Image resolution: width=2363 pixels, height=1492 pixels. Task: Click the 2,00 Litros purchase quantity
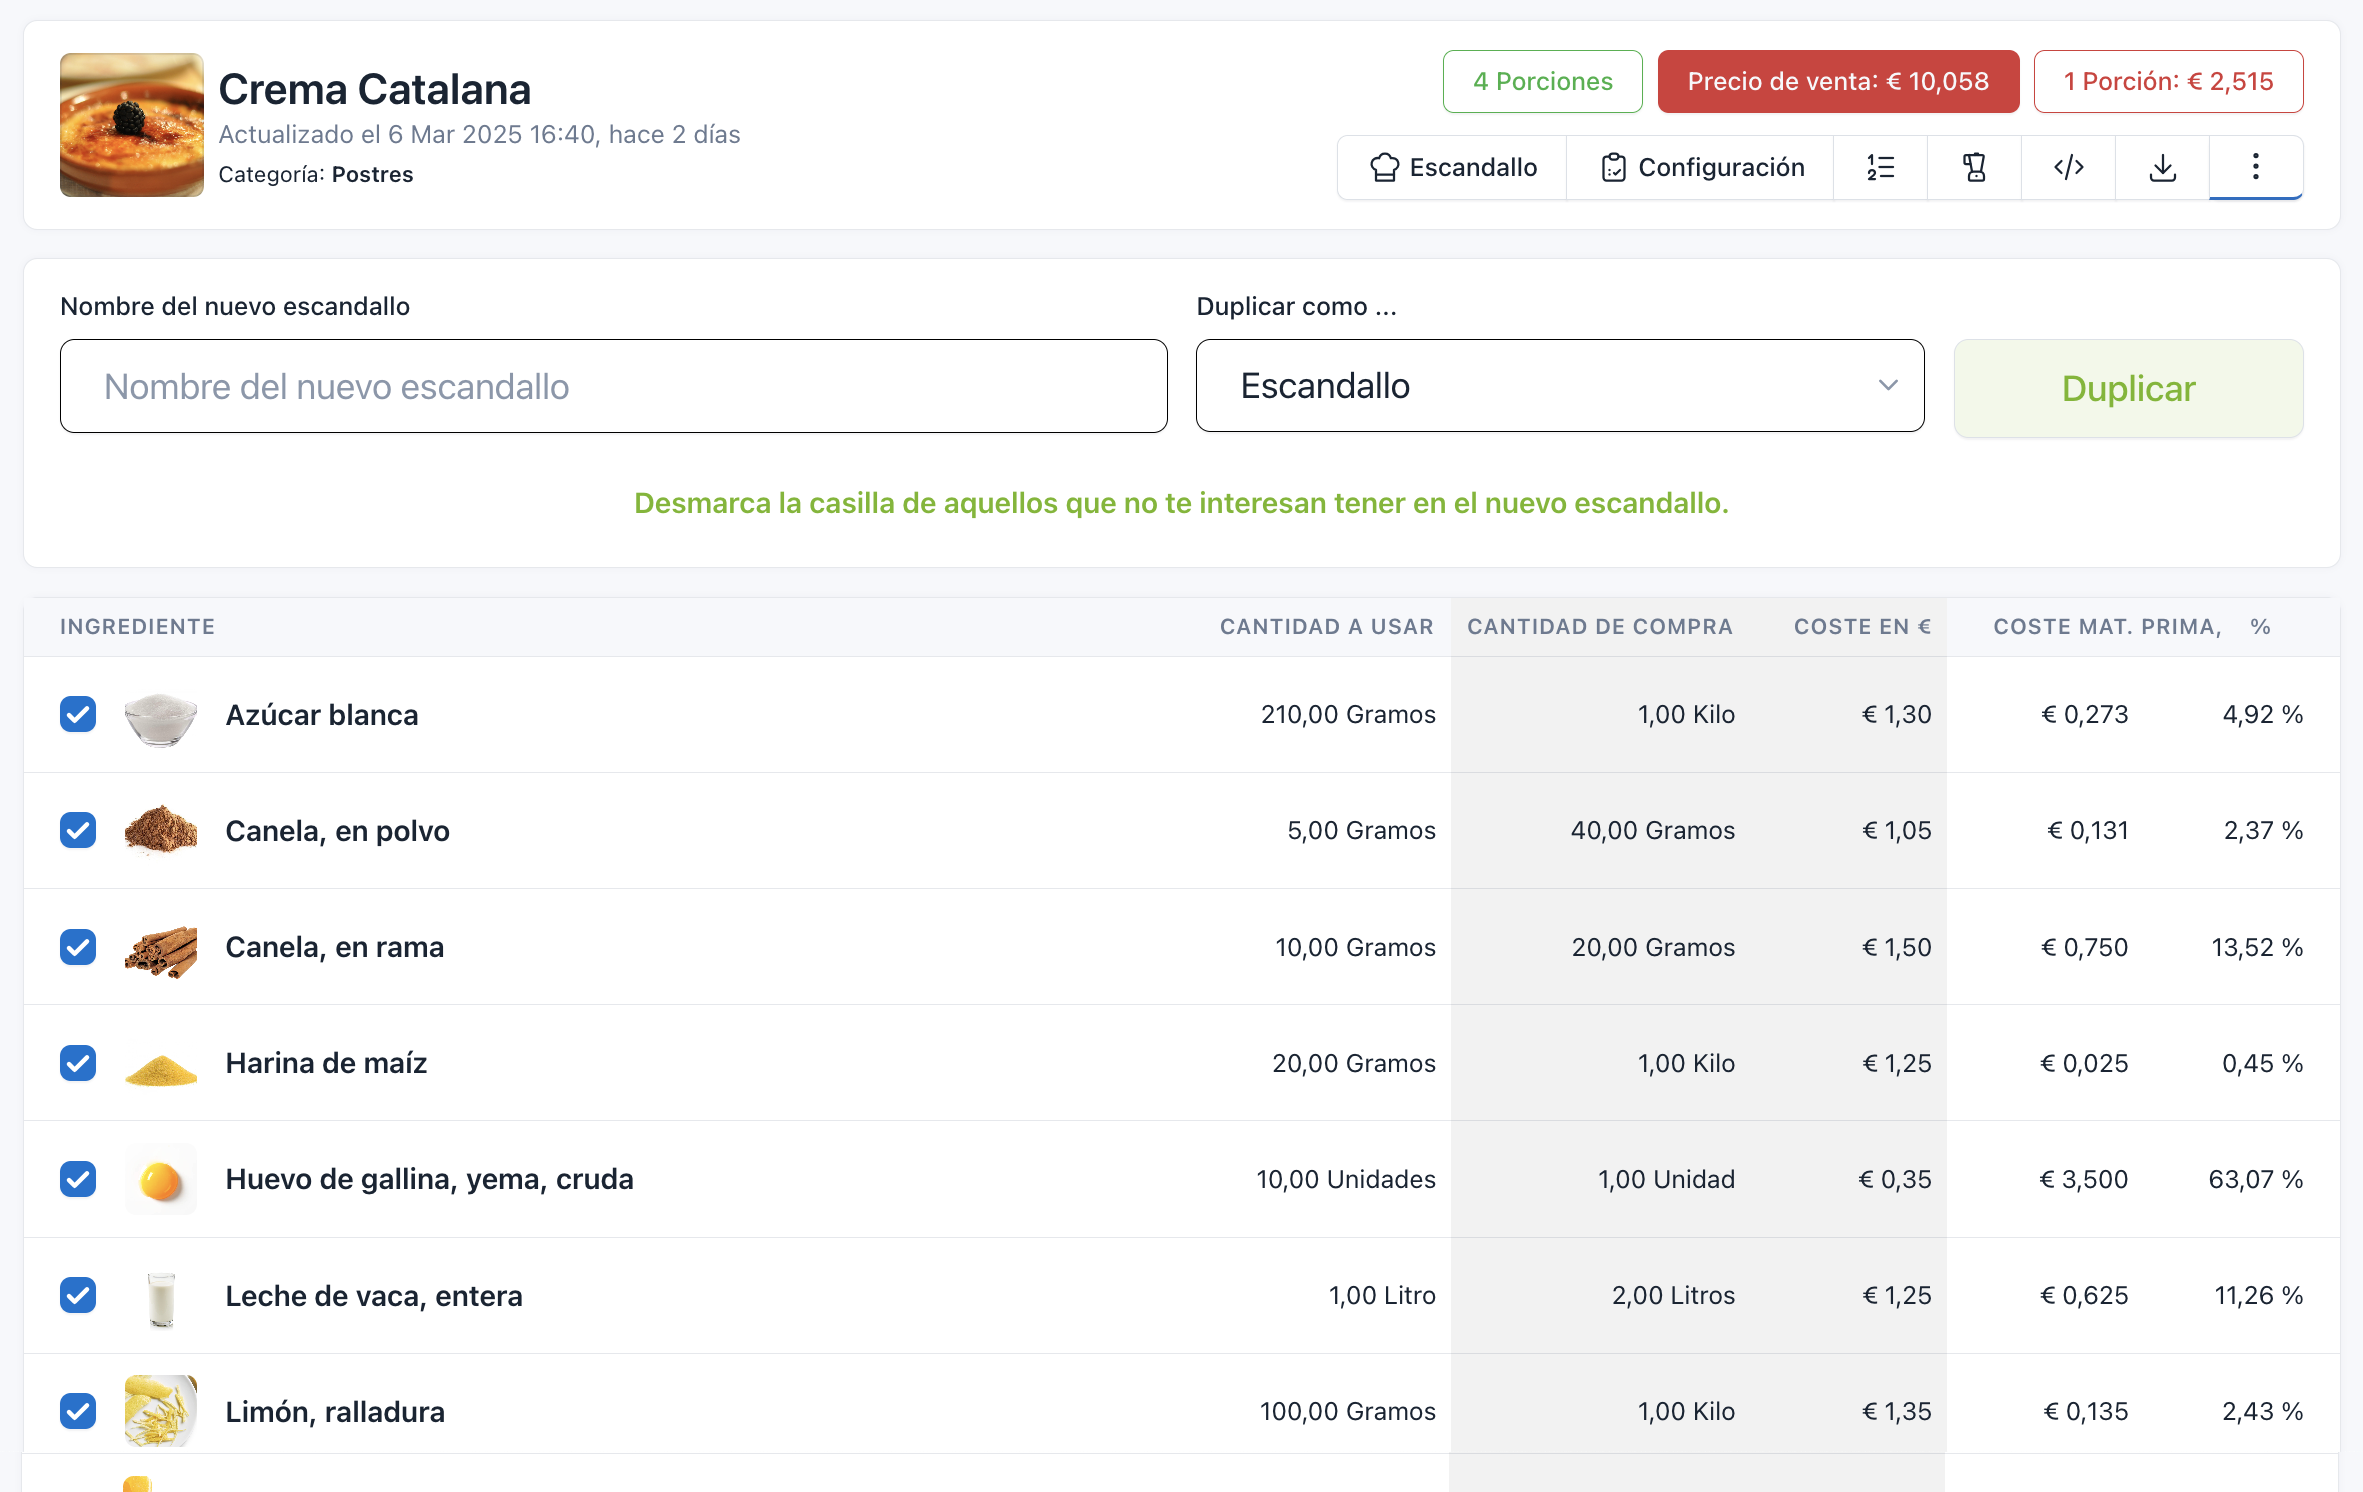[1673, 1295]
